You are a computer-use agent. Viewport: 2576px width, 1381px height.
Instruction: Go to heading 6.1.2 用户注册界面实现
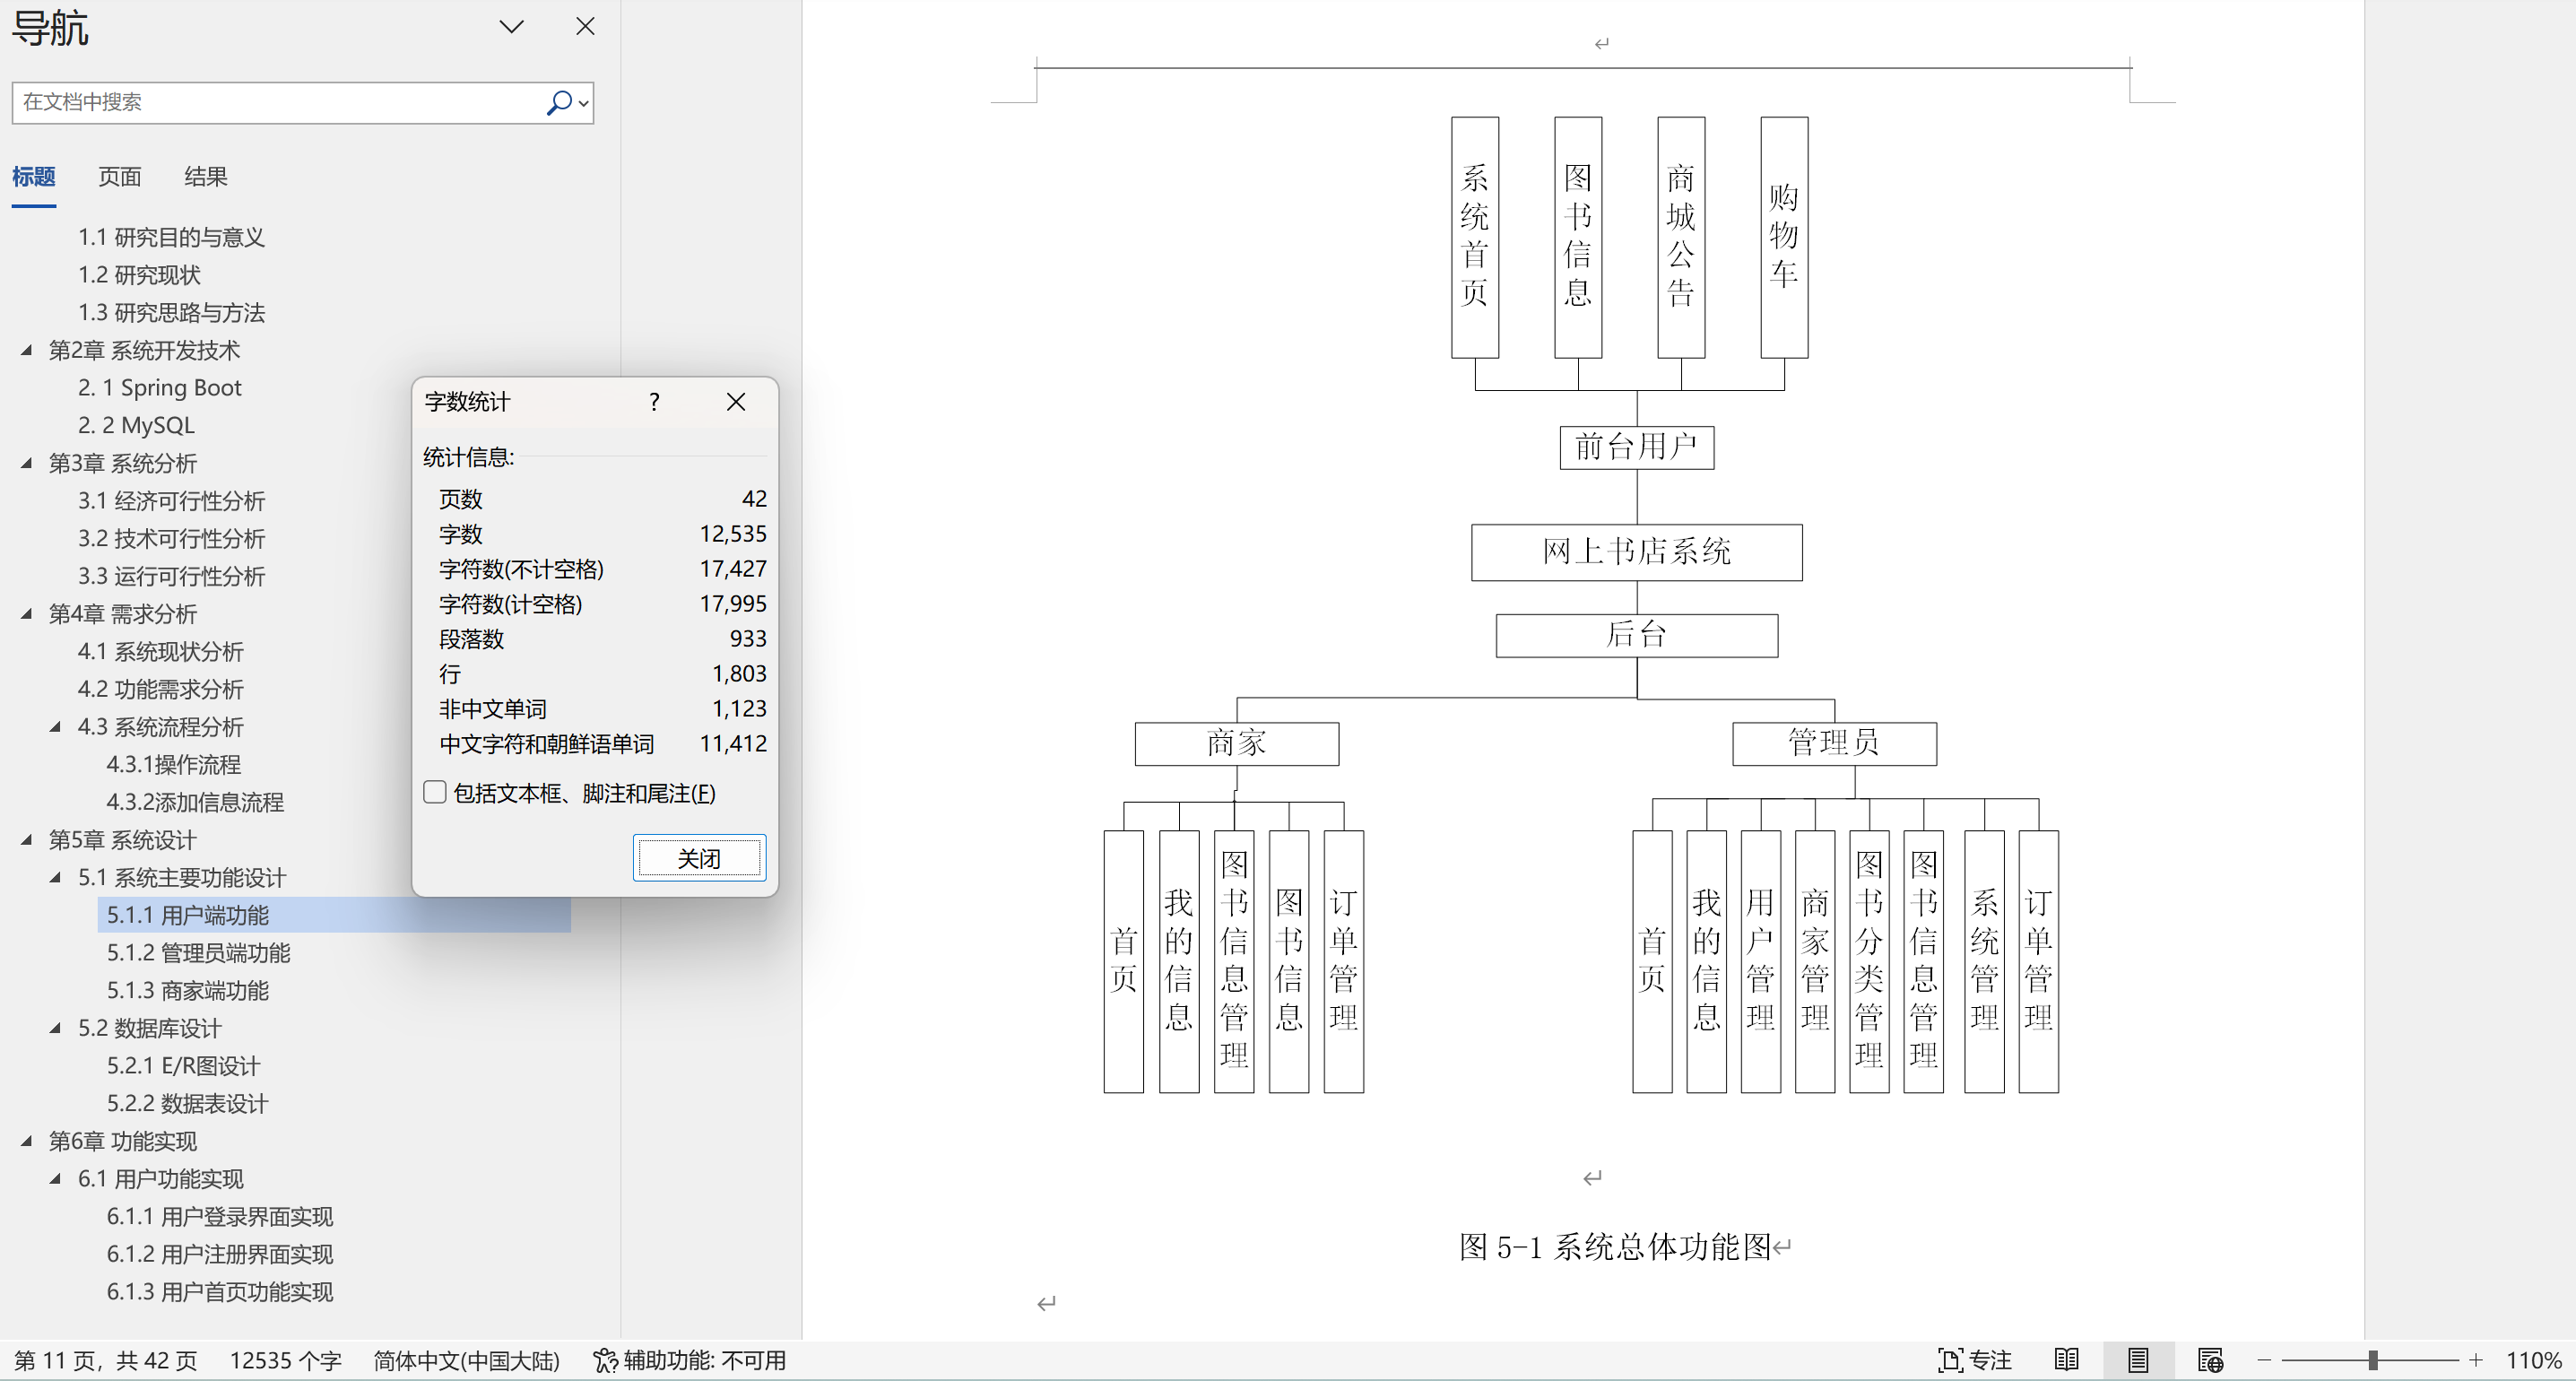pos(220,1255)
